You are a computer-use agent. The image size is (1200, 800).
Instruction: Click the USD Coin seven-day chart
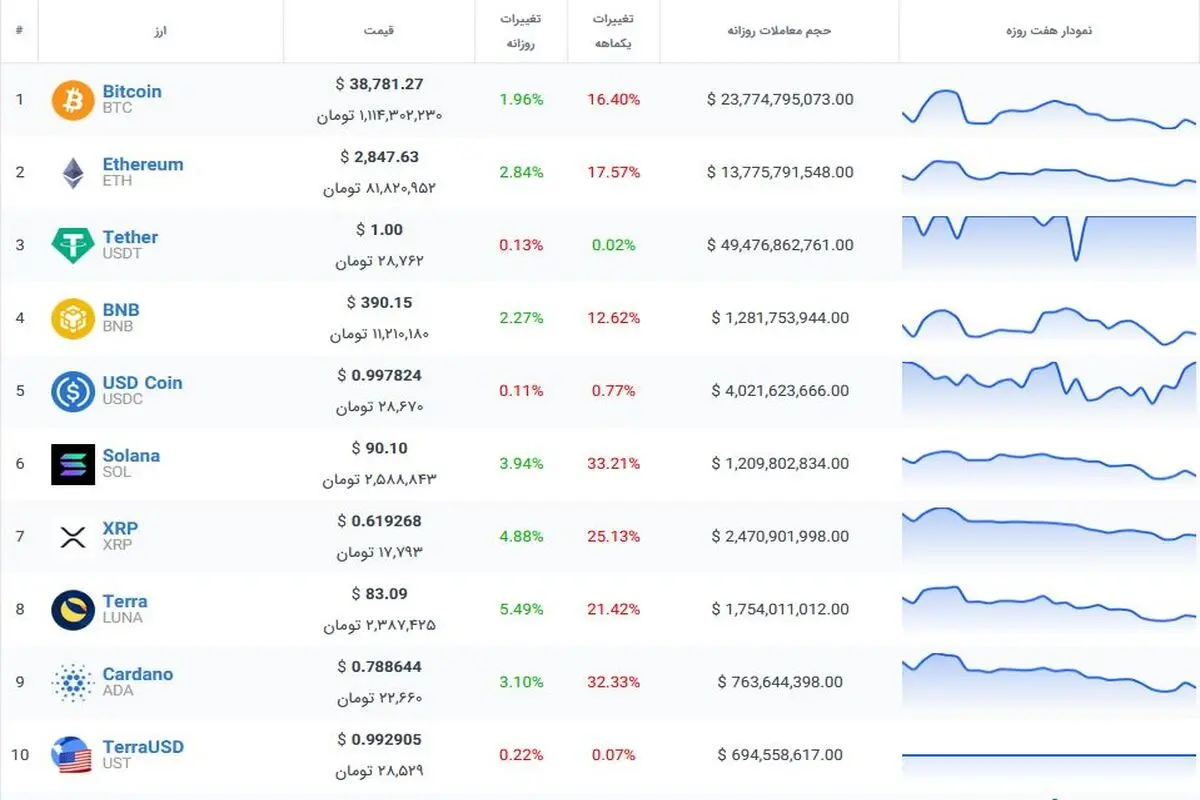(1049, 387)
